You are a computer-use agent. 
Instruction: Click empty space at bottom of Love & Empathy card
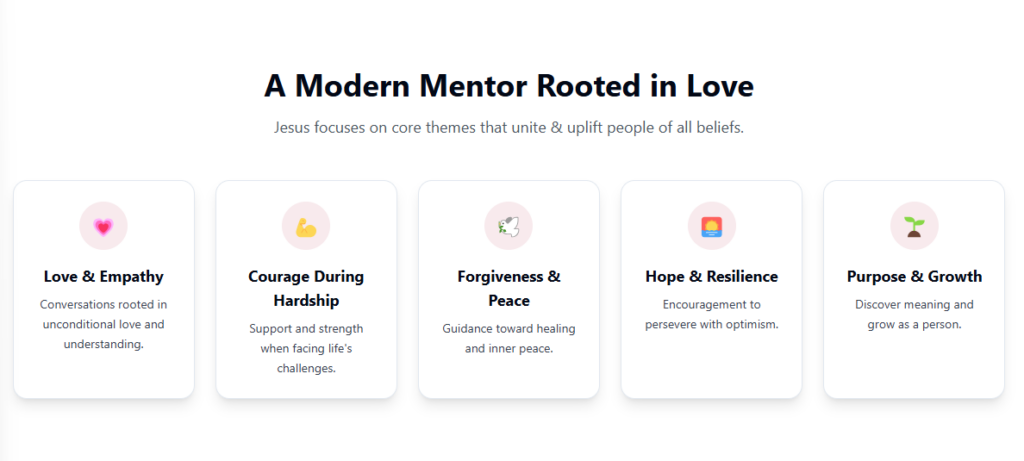click(x=103, y=375)
